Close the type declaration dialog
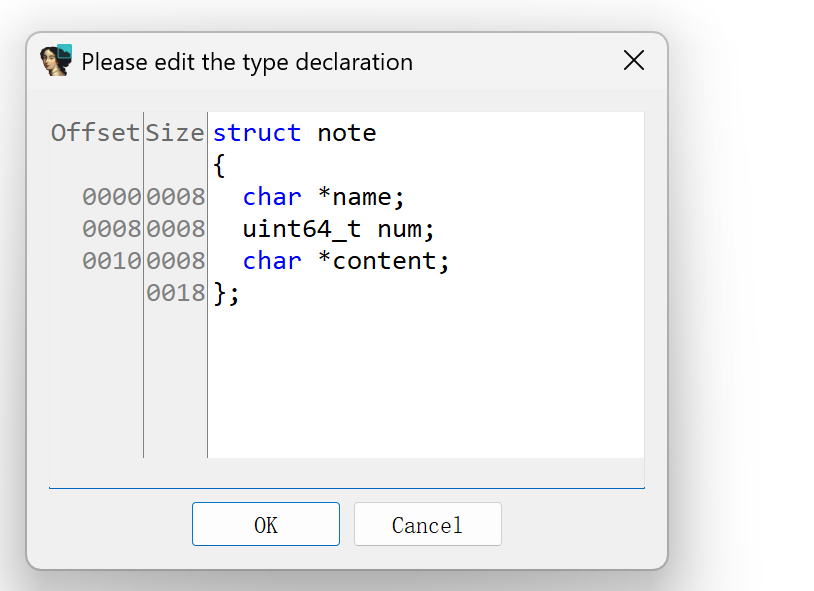Viewport: 814px width, 591px height. [633, 61]
